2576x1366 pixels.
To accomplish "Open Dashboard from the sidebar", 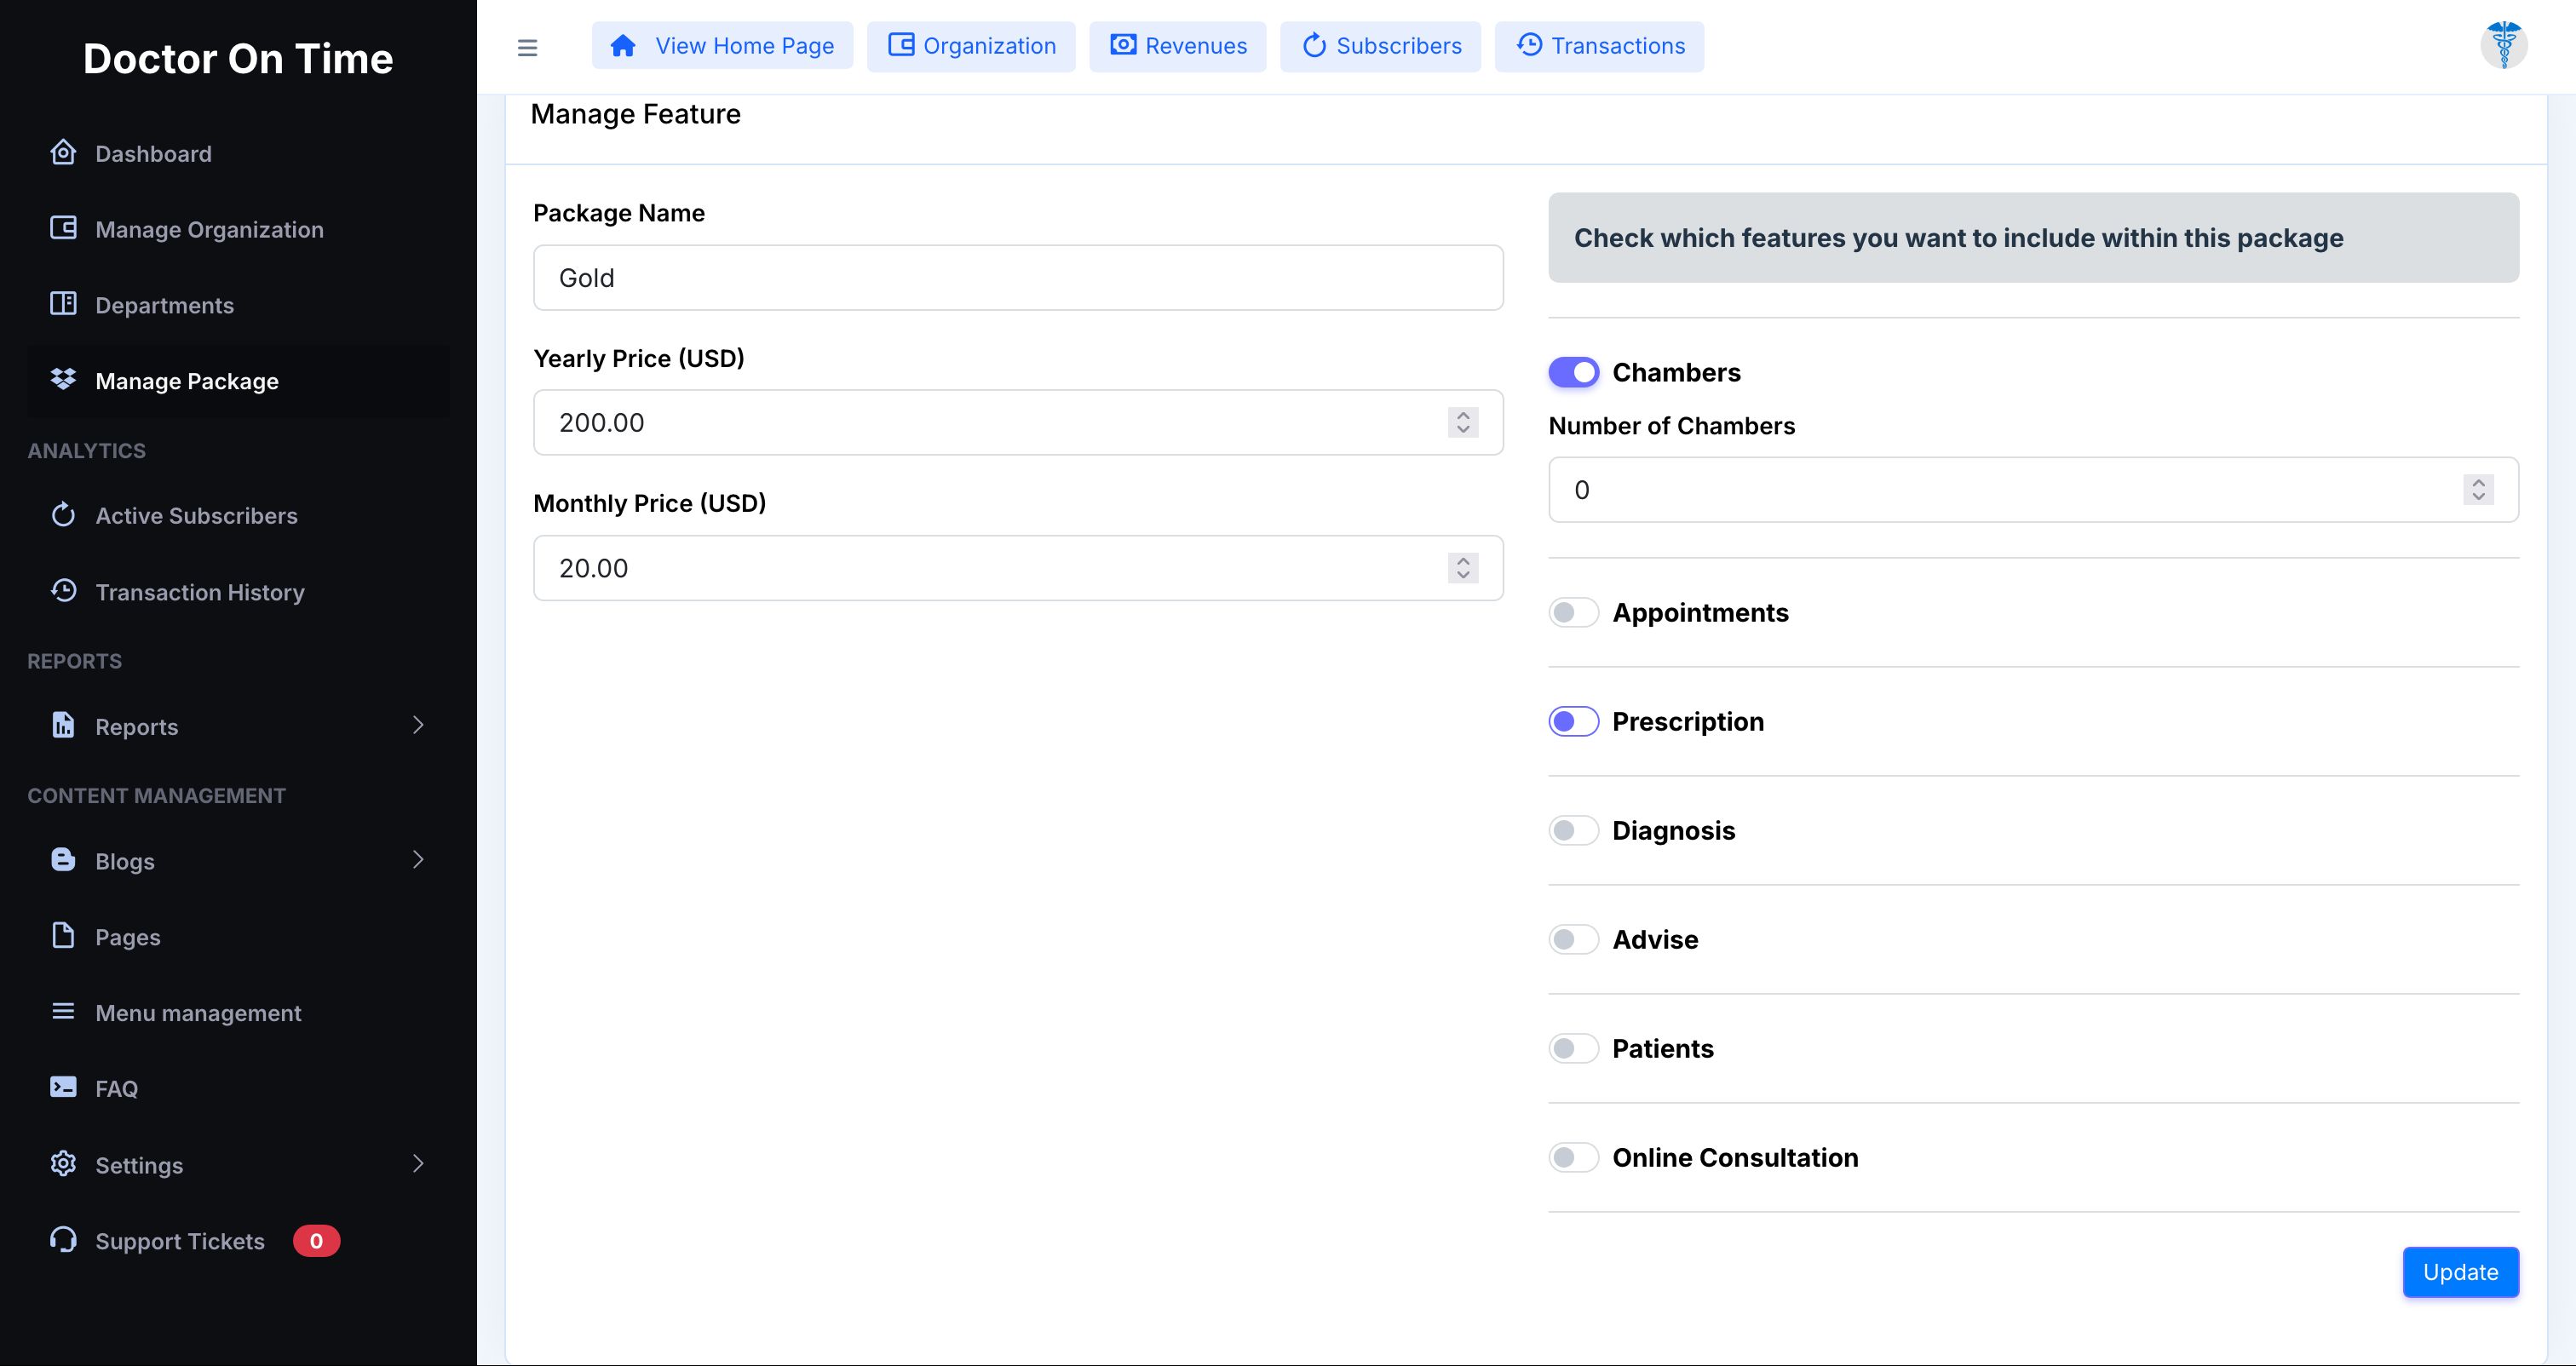I will coord(238,153).
